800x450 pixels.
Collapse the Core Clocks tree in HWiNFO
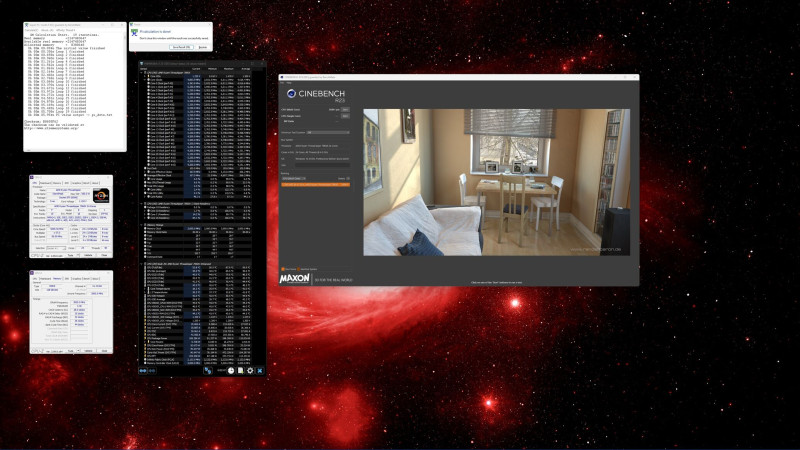click(x=145, y=80)
